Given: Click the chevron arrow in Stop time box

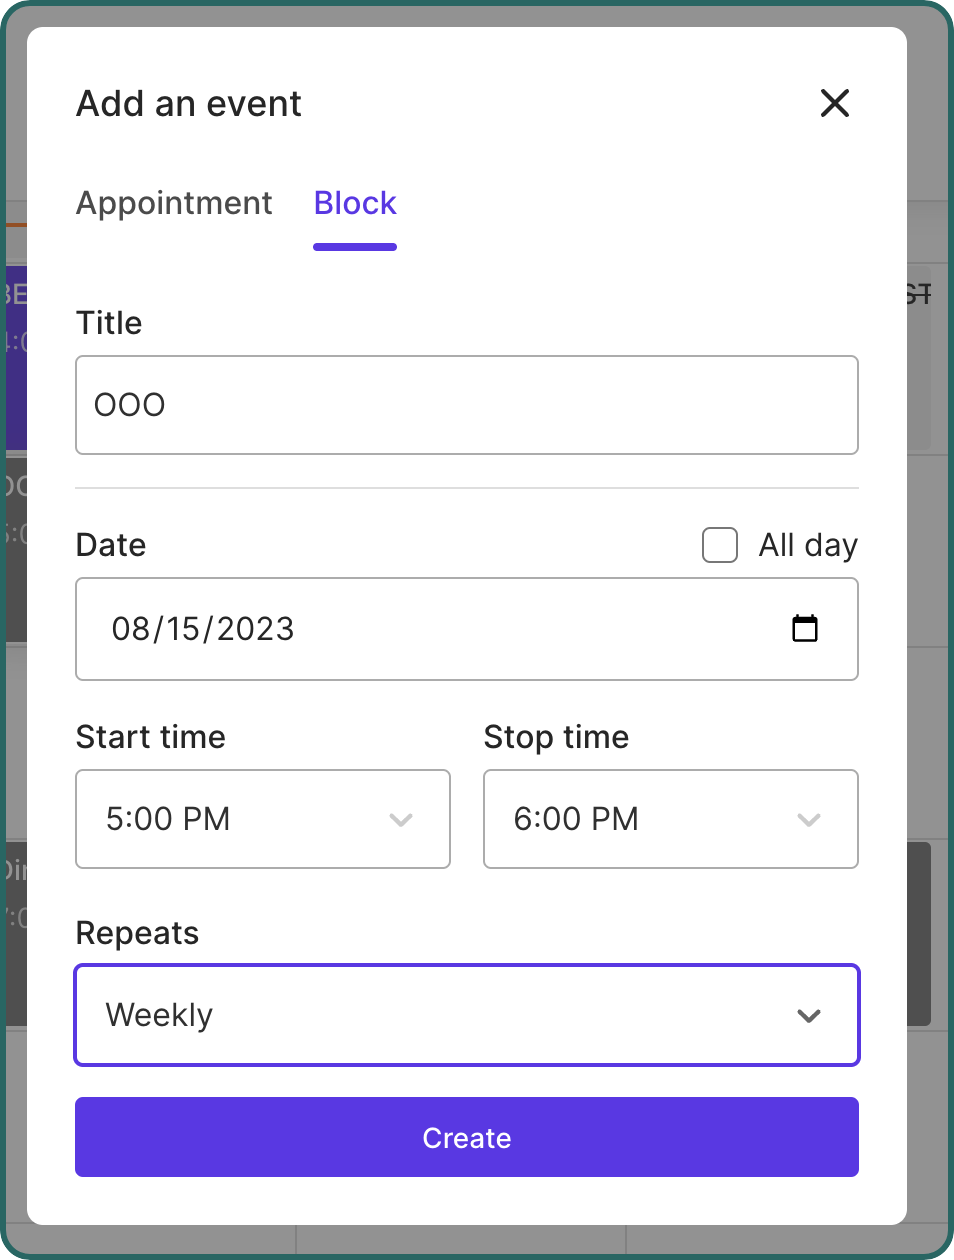Looking at the screenshot, I should click(x=809, y=820).
